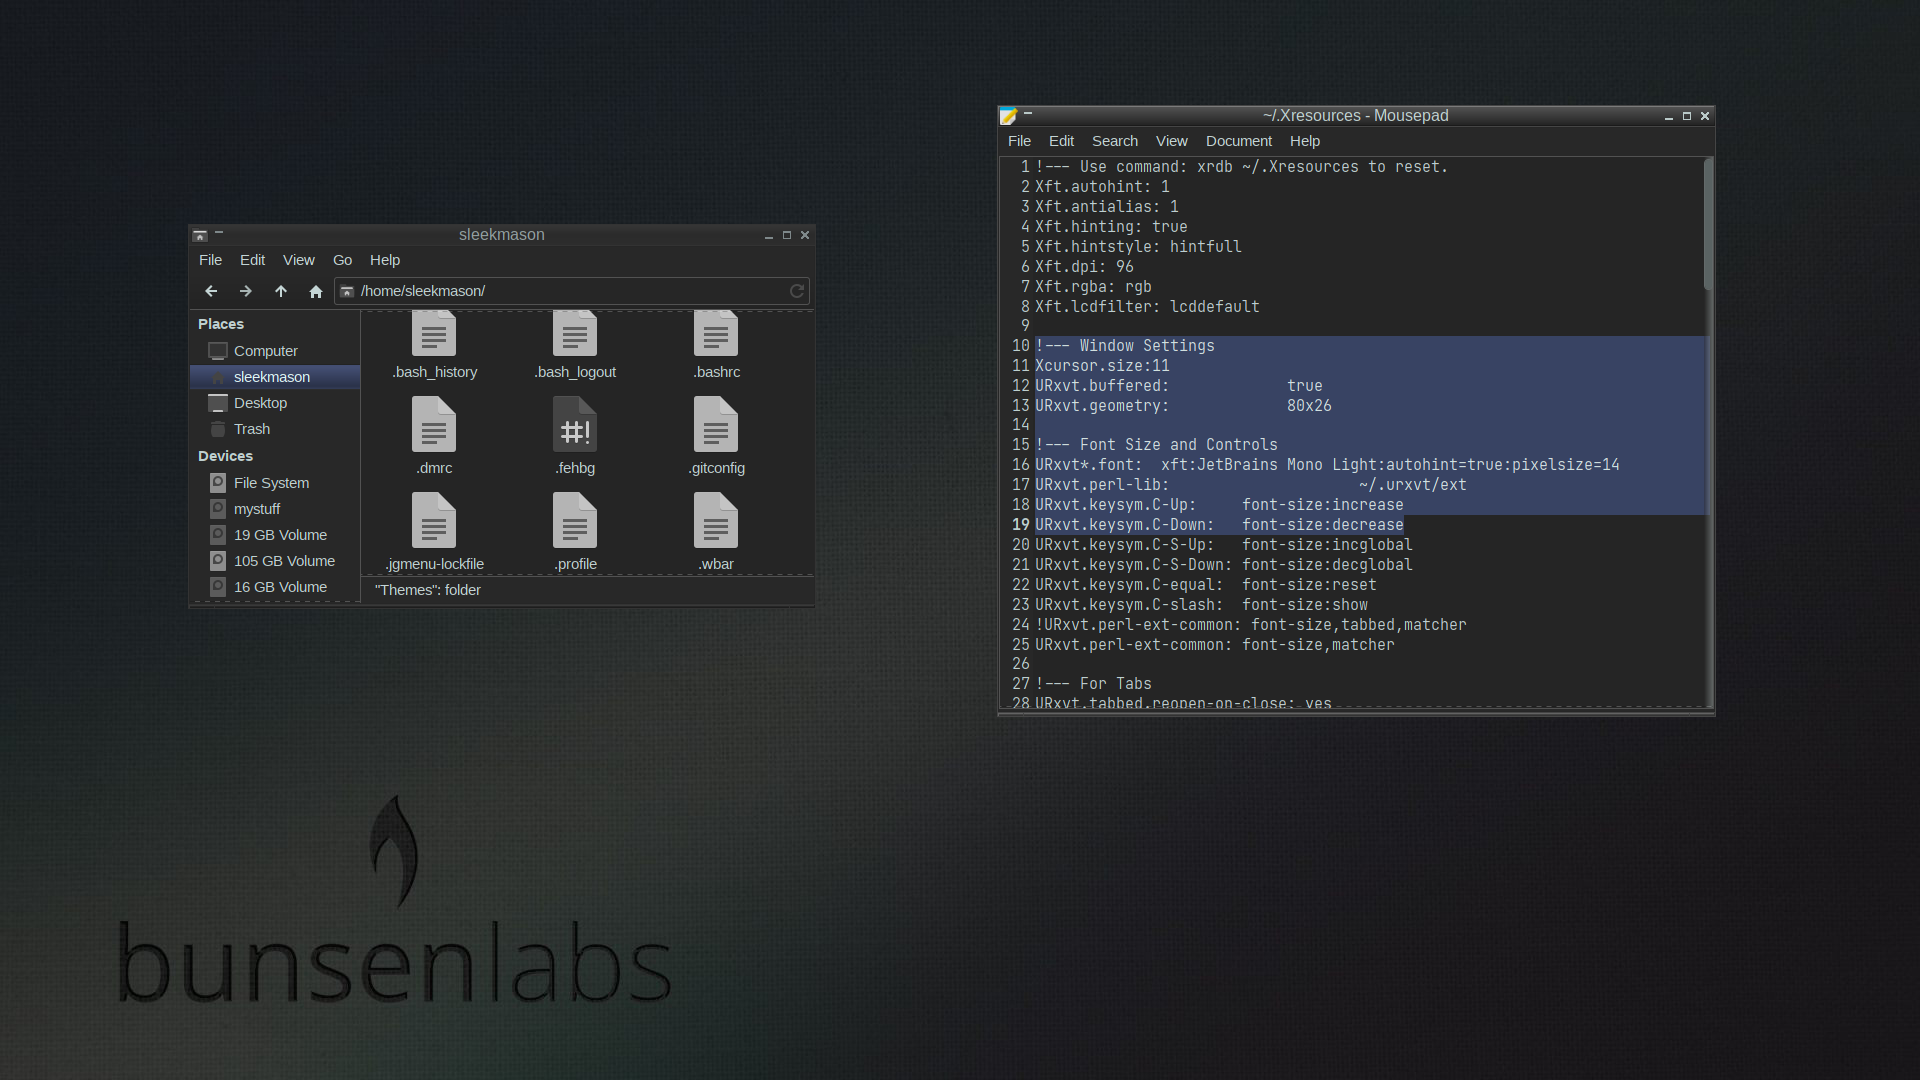The width and height of the screenshot is (1920, 1080).
Task: Select the .bash_history file icon
Action: click(x=434, y=334)
